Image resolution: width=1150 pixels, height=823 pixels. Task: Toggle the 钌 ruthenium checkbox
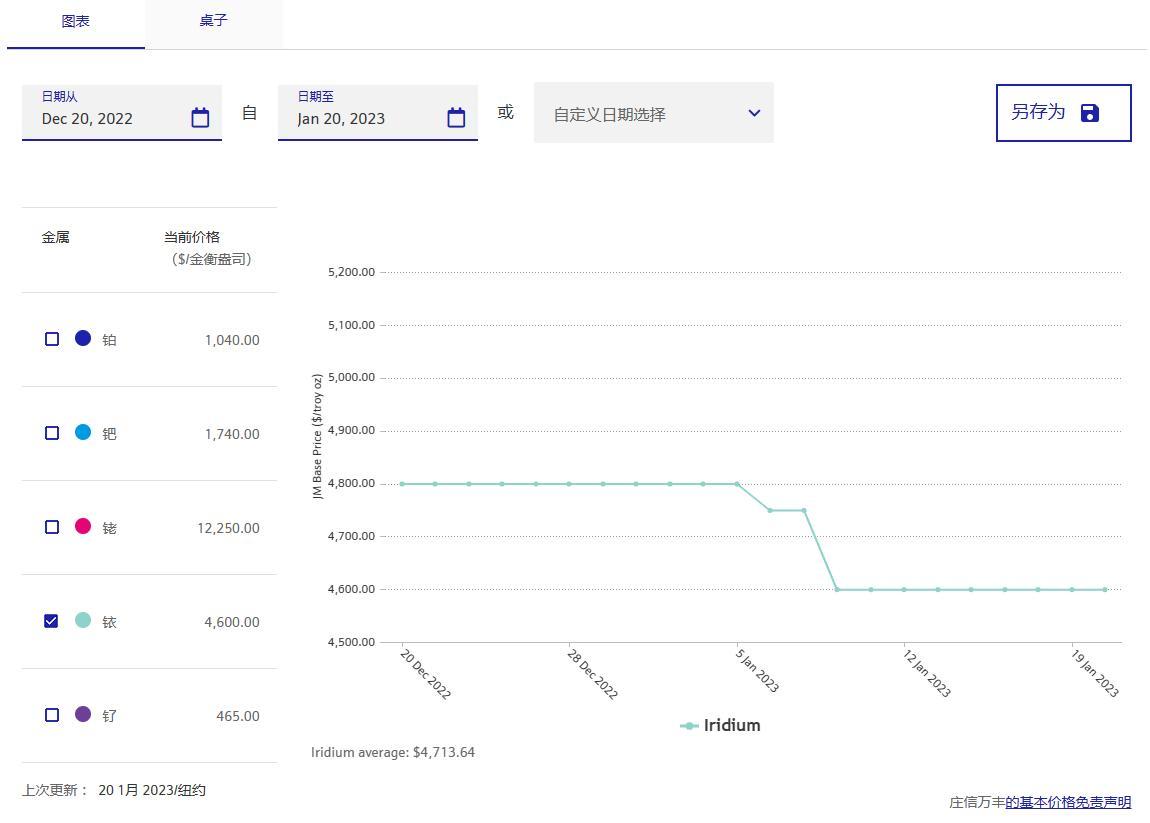click(x=52, y=715)
